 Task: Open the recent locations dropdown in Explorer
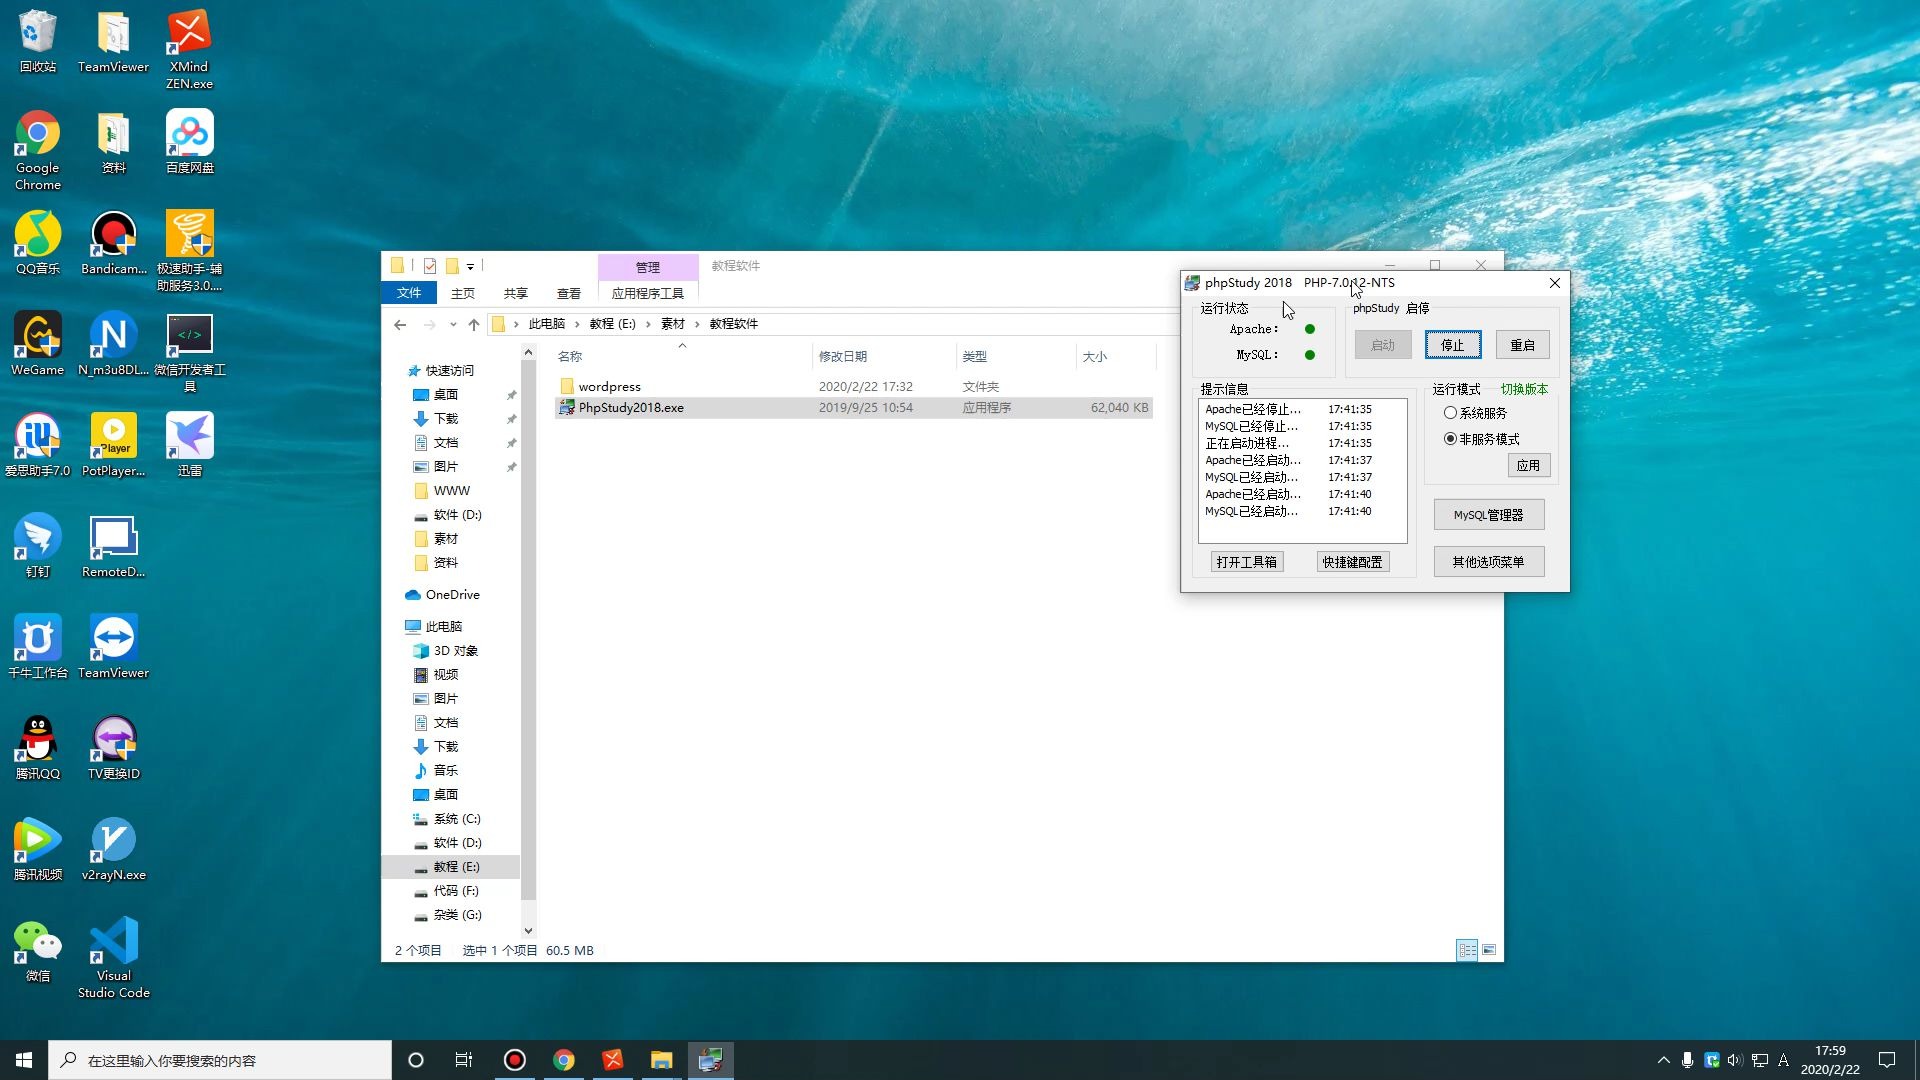tap(453, 324)
